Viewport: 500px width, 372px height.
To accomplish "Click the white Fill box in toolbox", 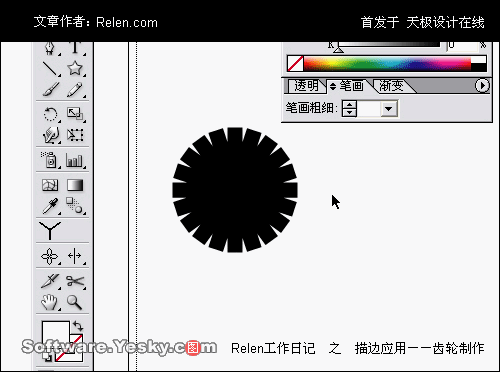I will point(56,335).
